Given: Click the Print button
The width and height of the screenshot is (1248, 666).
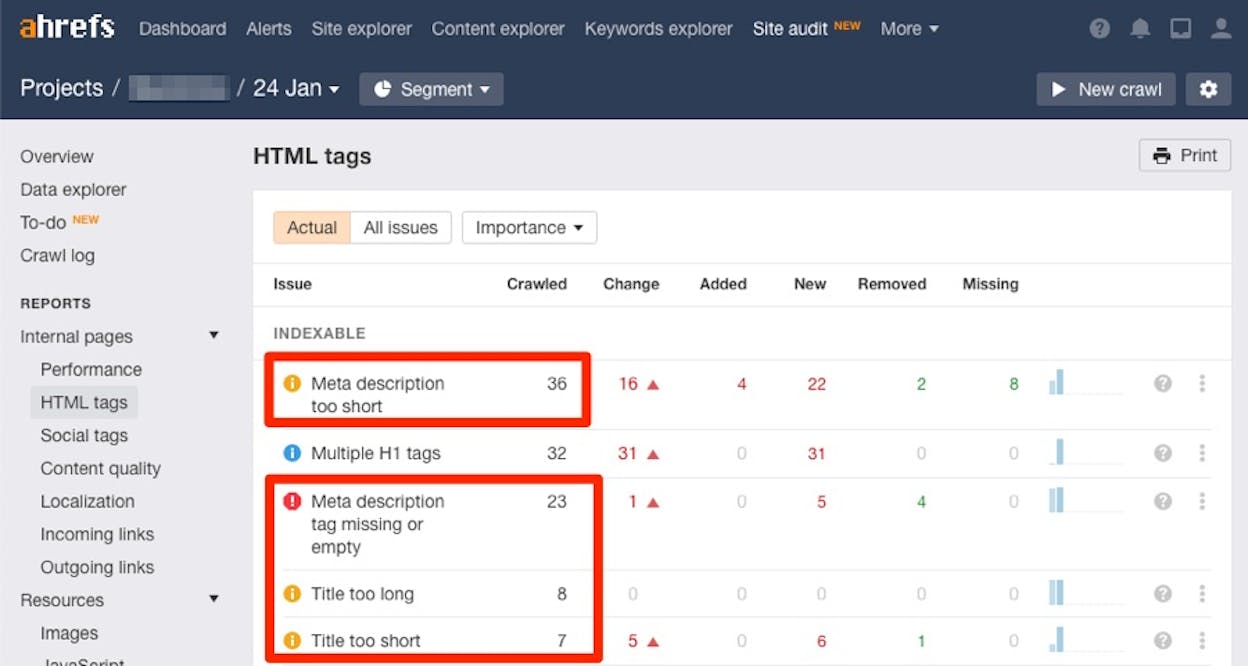Looking at the screenshot, I should click(x=1185, y=155).
